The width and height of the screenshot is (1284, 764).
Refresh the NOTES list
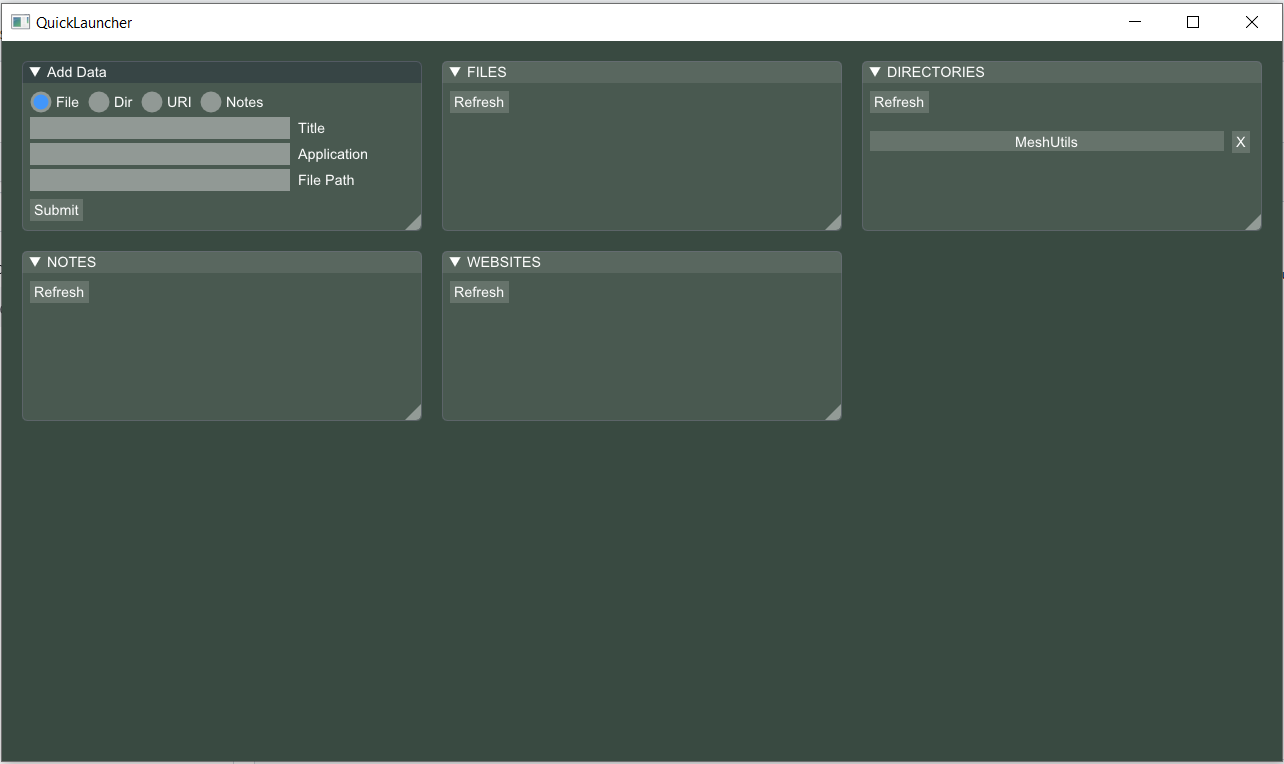coord(58,291)
